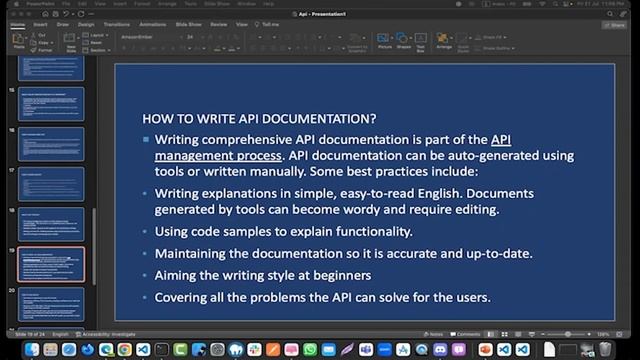The width and height of the screenshot is (640, 360).
Task: Select slide 17 thumbnail
Action: pyautogui.click(x=51, y=184)
